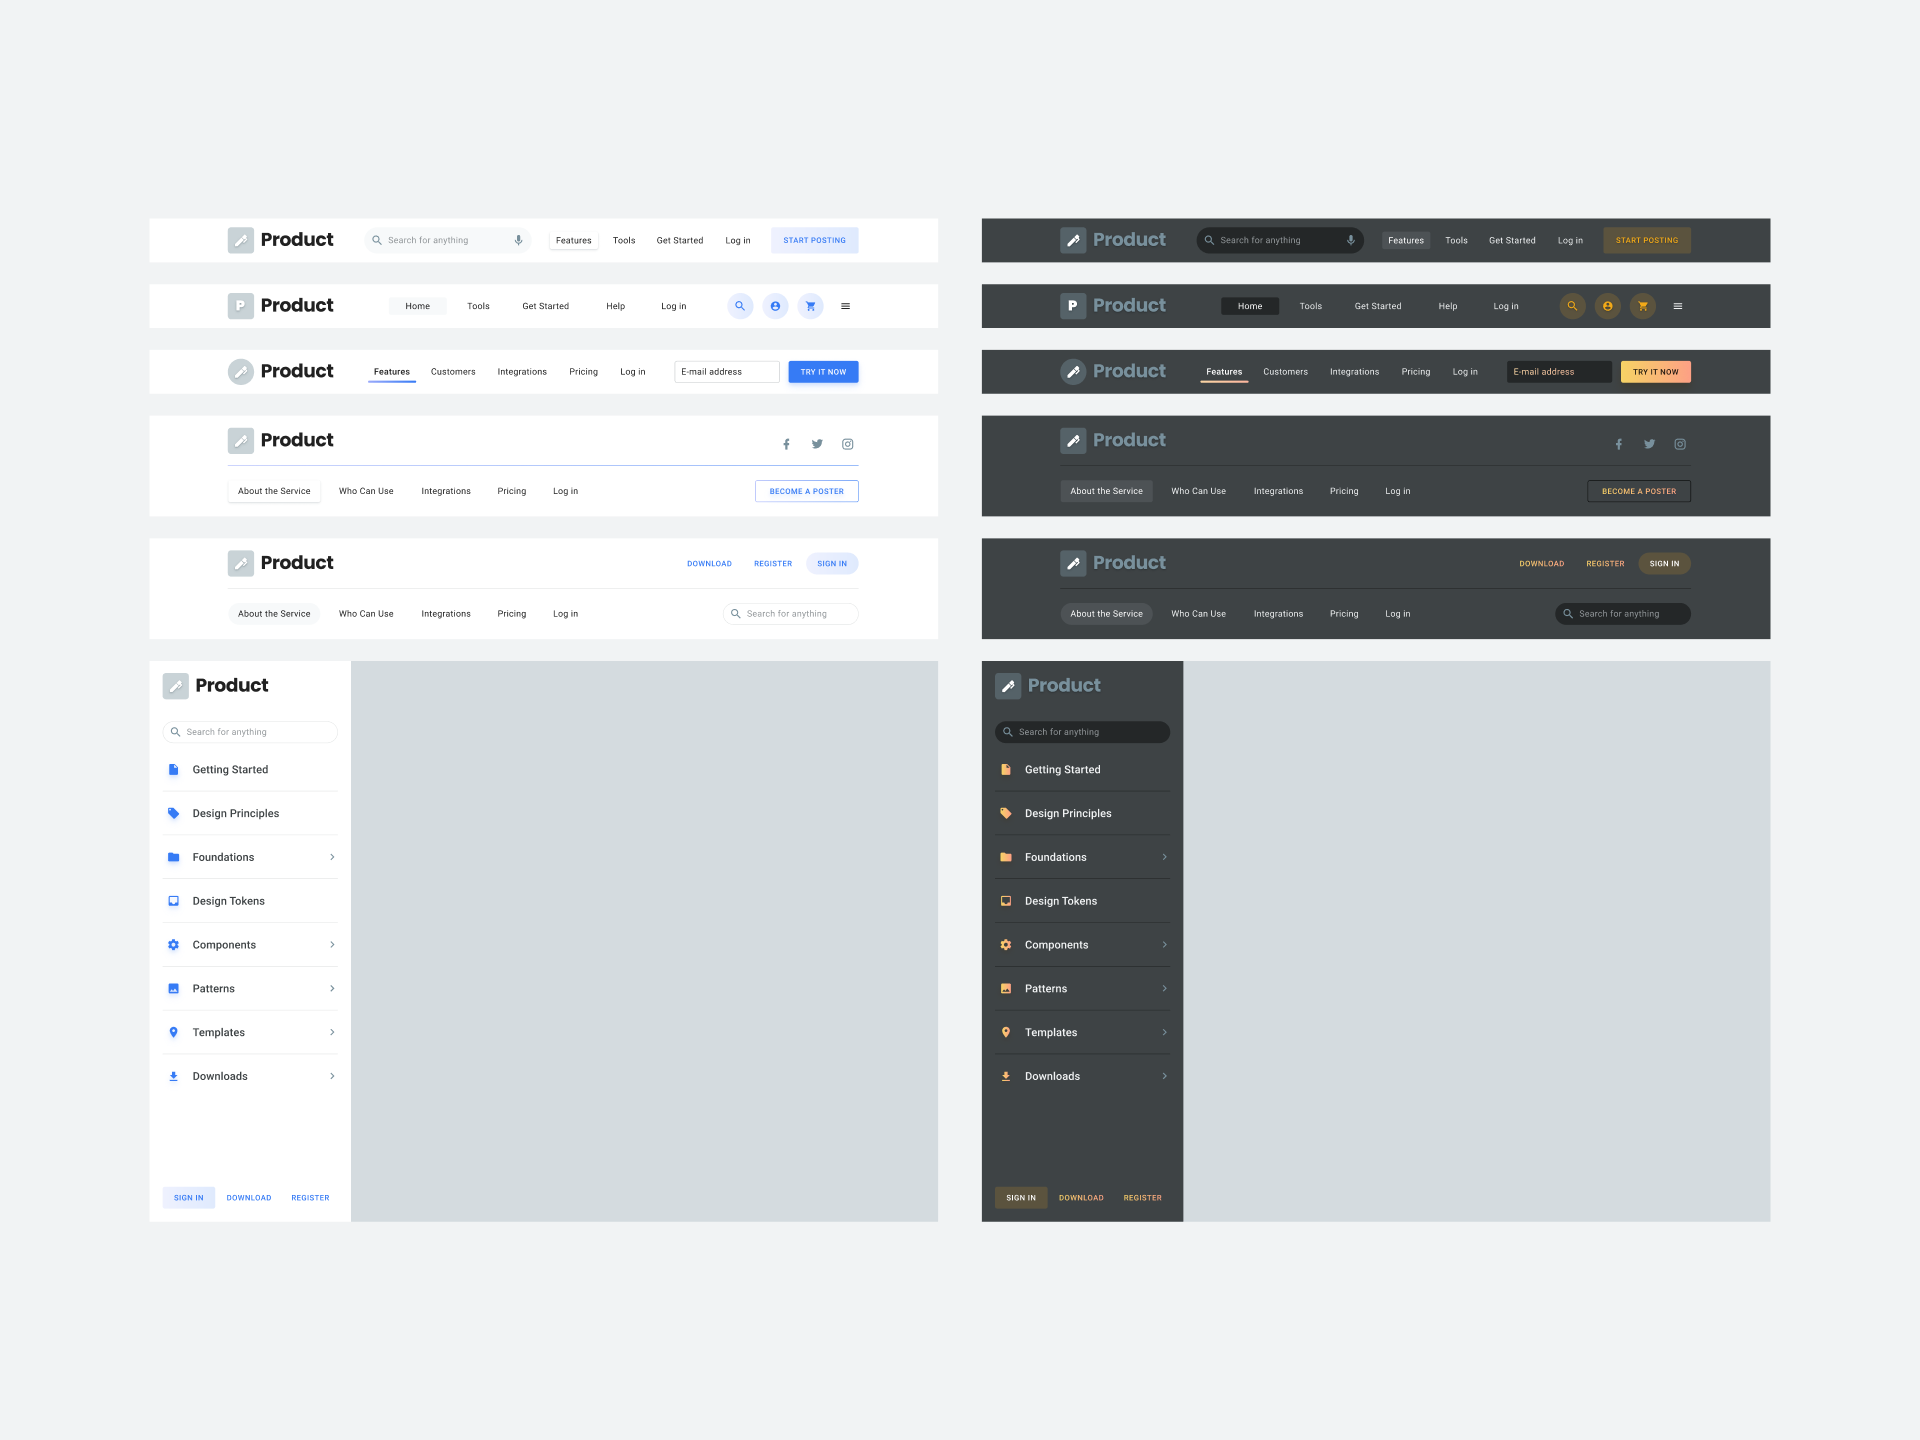Click DOWNLOAD at bottom of dark sidebar

1081,1198
